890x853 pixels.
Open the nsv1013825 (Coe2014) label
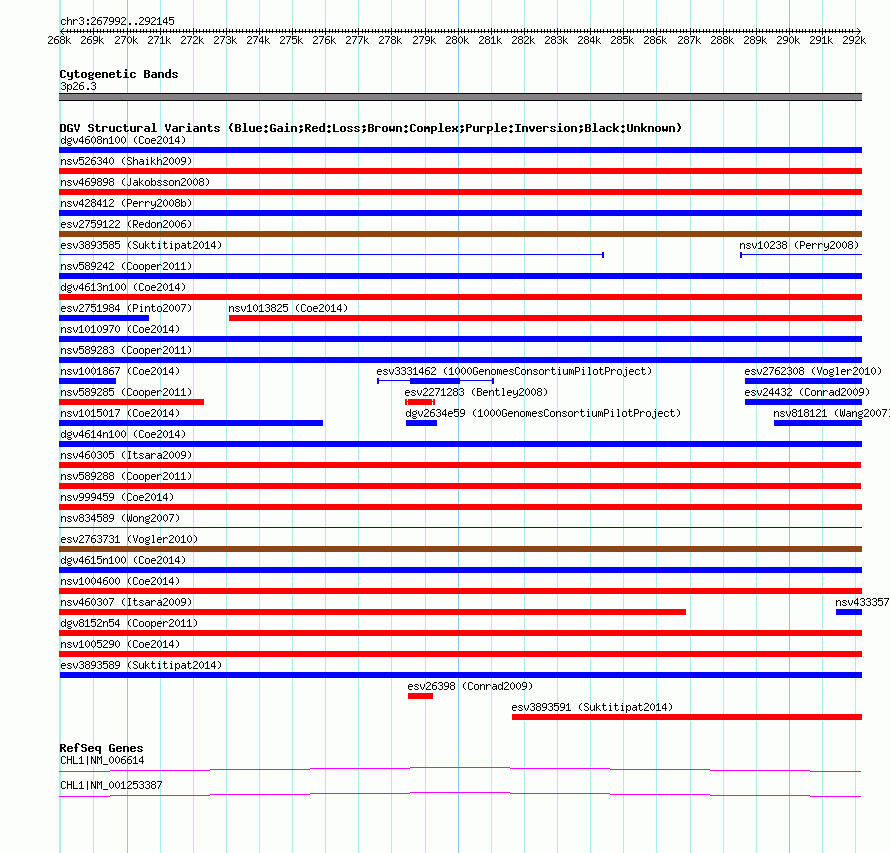[x=288, y=308]
